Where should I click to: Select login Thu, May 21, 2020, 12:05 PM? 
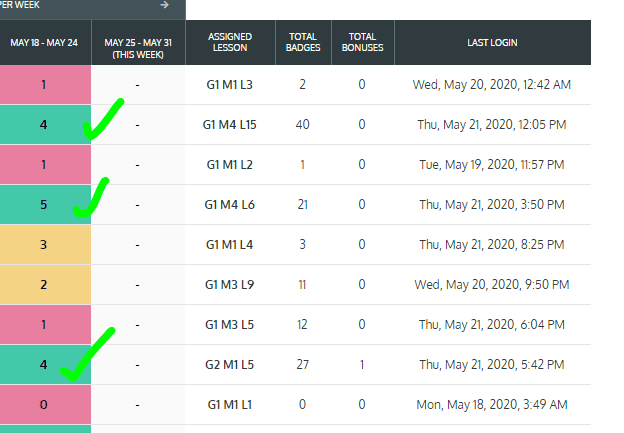(x=492, y=125)
